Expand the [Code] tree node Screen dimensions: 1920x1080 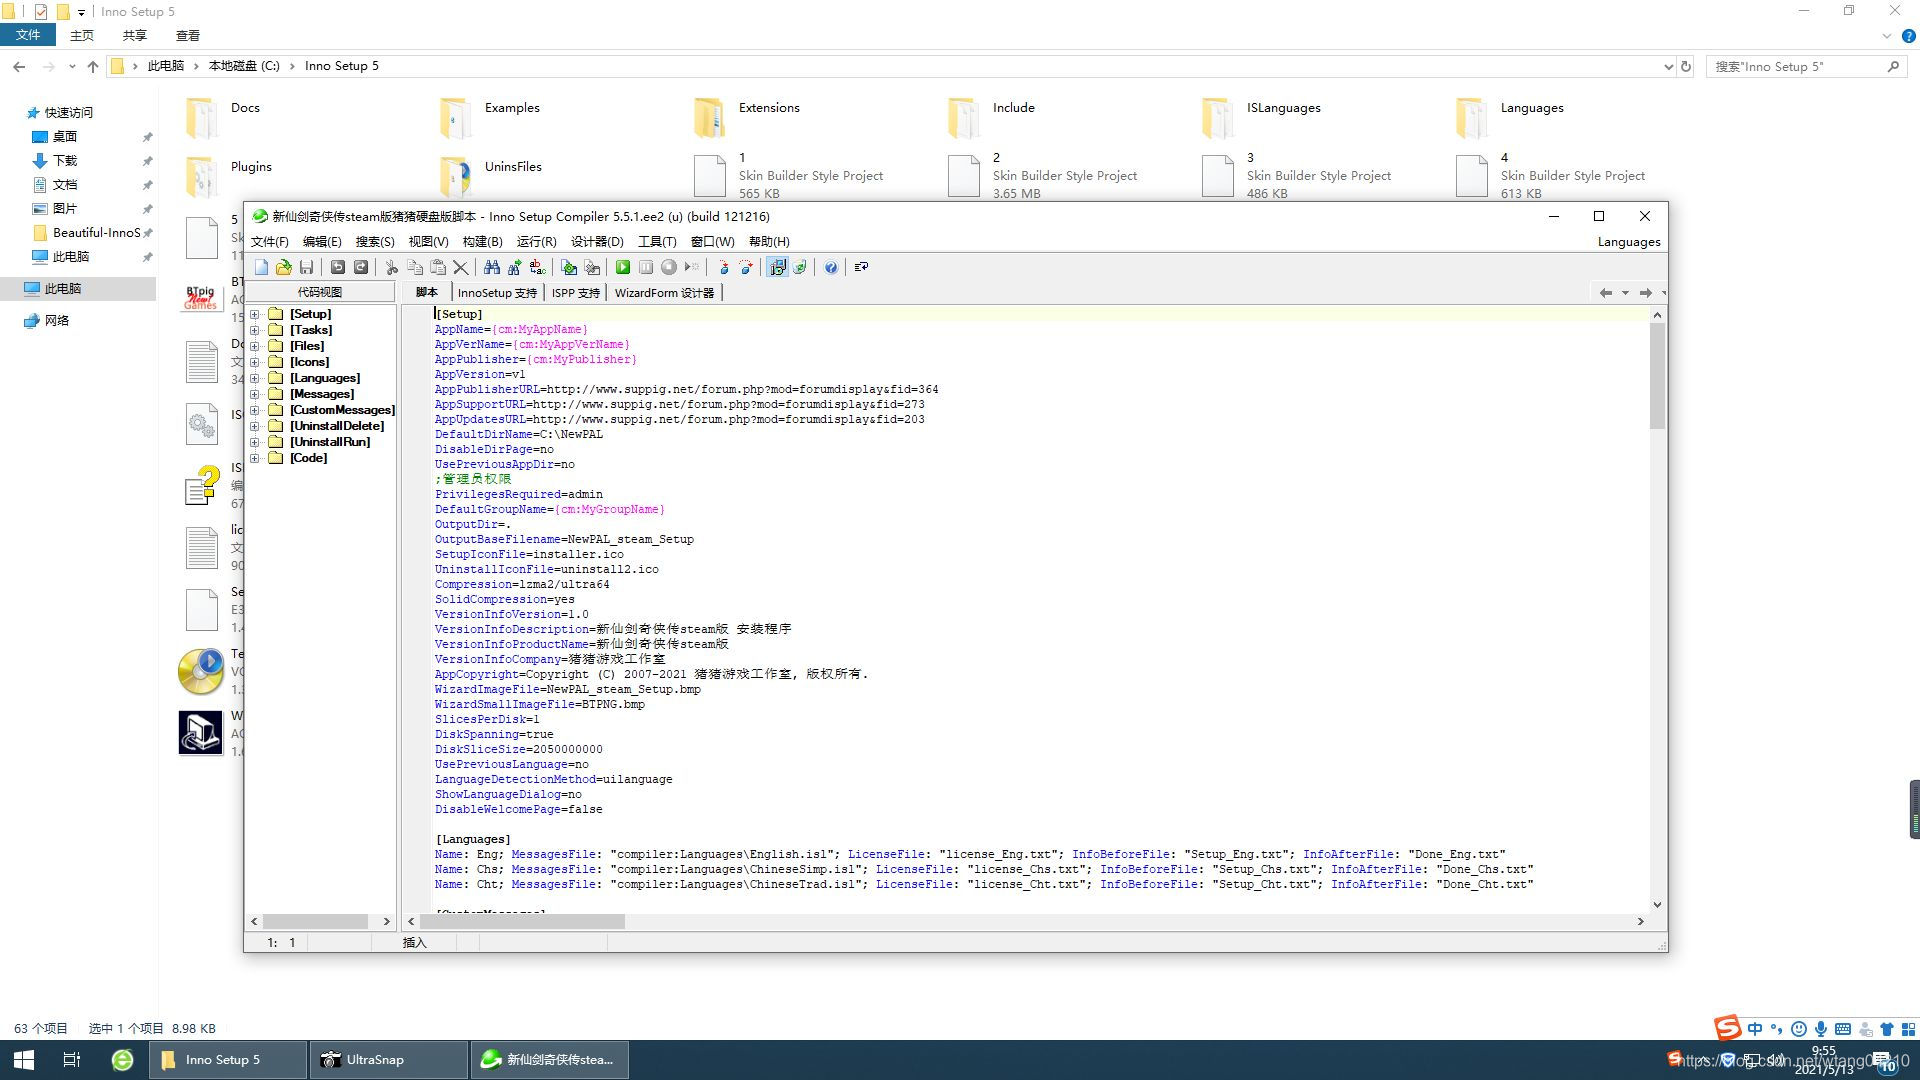coord(255,458)
